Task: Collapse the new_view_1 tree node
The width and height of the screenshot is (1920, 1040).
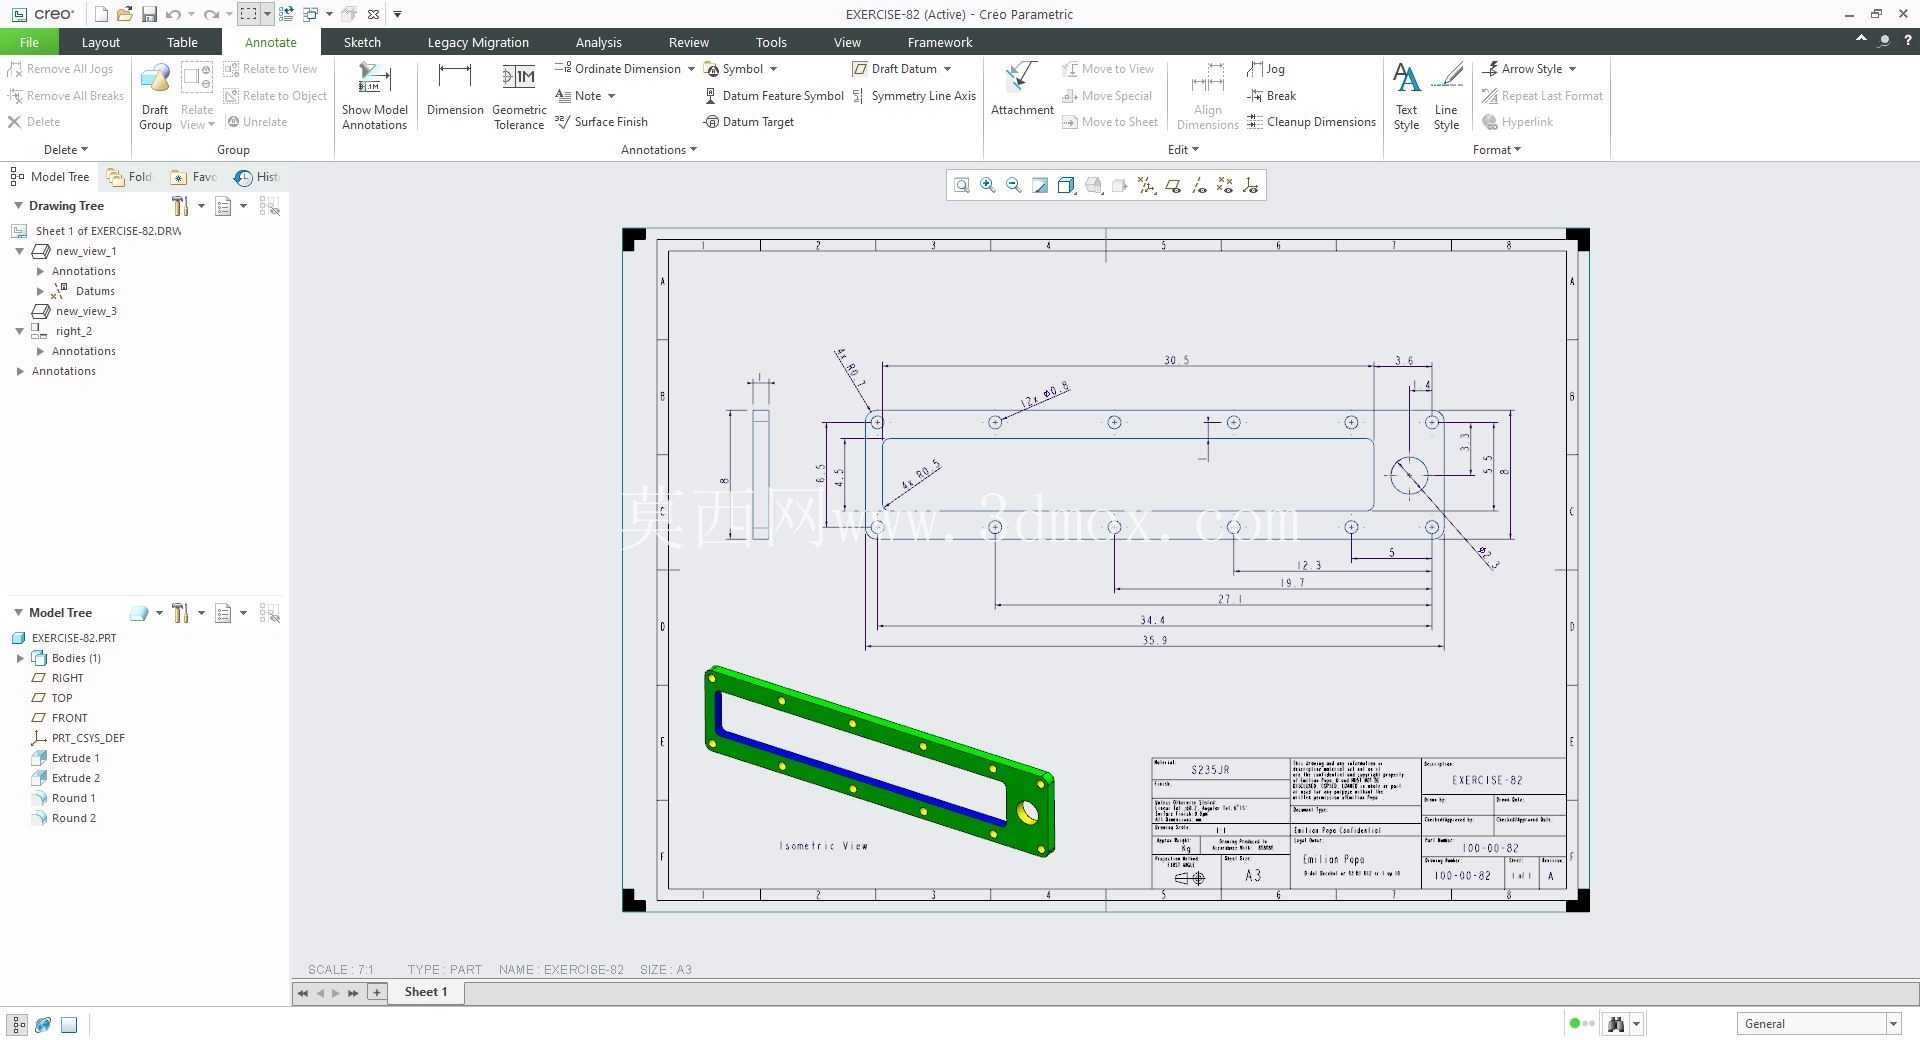Action: (x=20, y=251)
